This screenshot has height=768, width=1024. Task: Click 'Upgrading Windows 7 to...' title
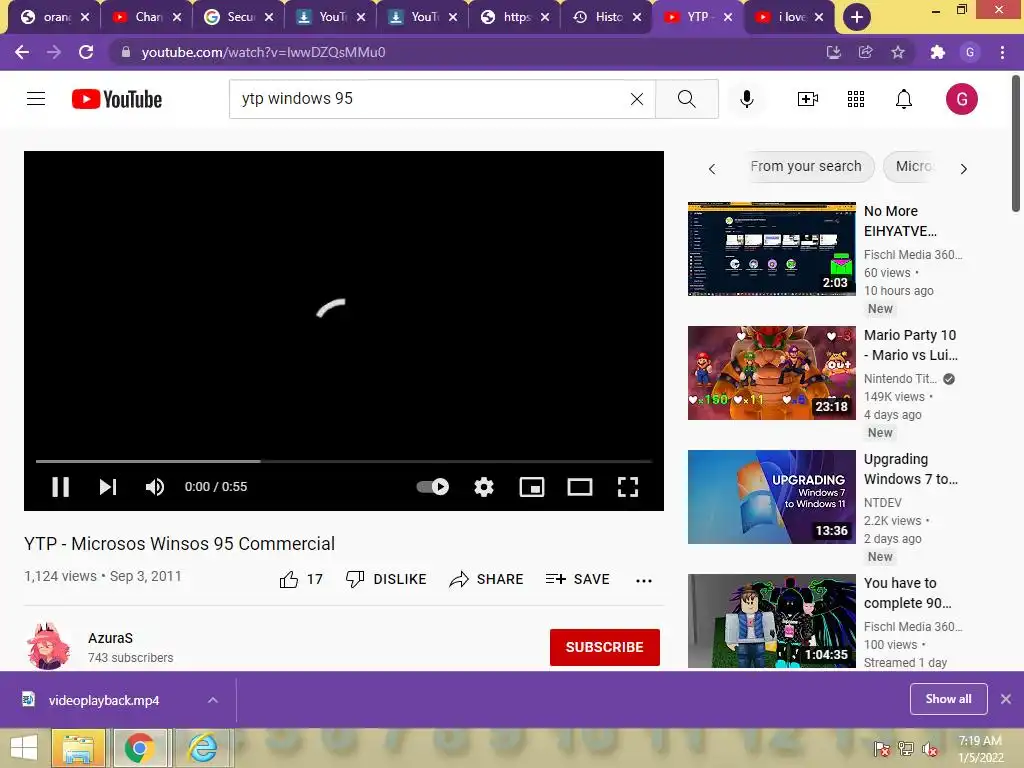point(911,469)
